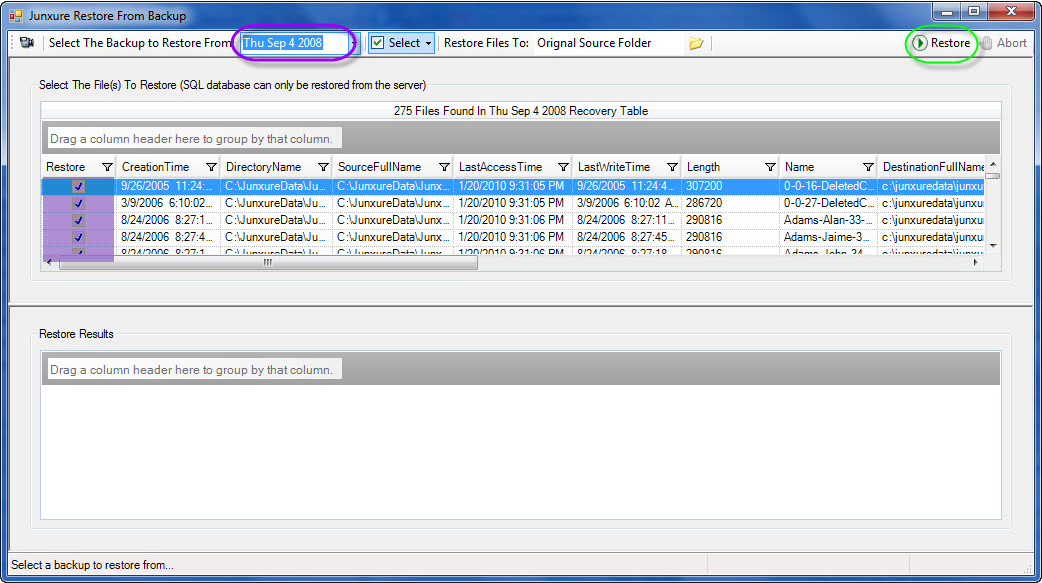Select the length cell 286720
The height and width of the screenshot is (583, 1042).
[729, 203]
